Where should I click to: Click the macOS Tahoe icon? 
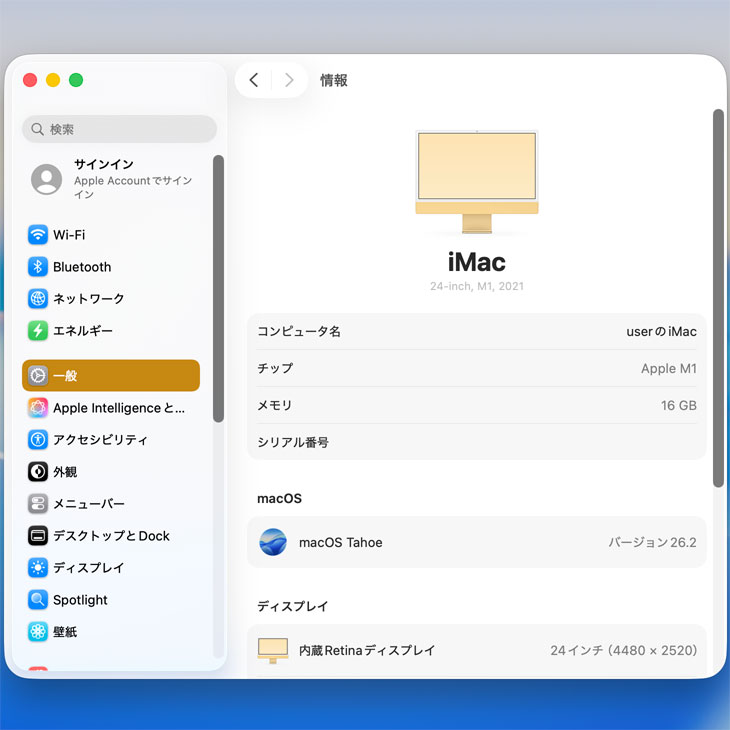[x=273, y=542]
